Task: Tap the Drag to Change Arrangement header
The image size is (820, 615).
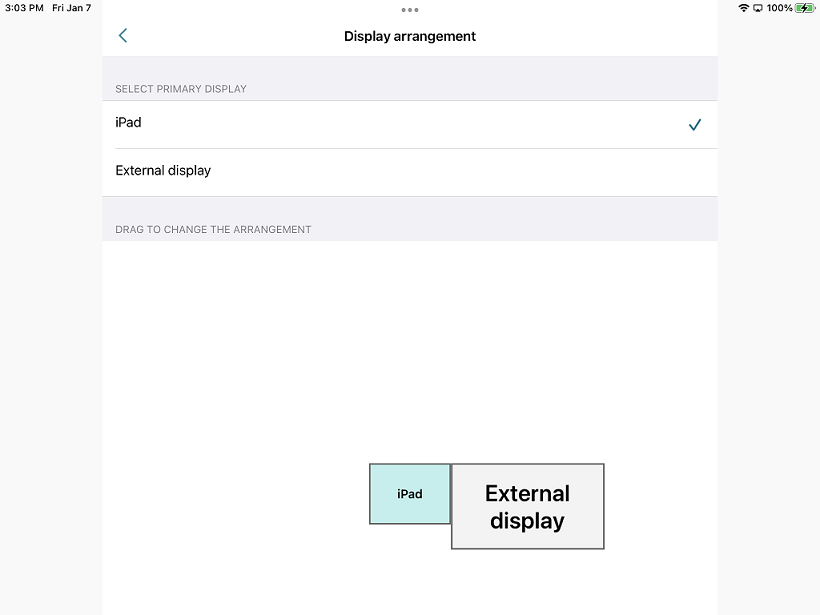Action: 213,230
